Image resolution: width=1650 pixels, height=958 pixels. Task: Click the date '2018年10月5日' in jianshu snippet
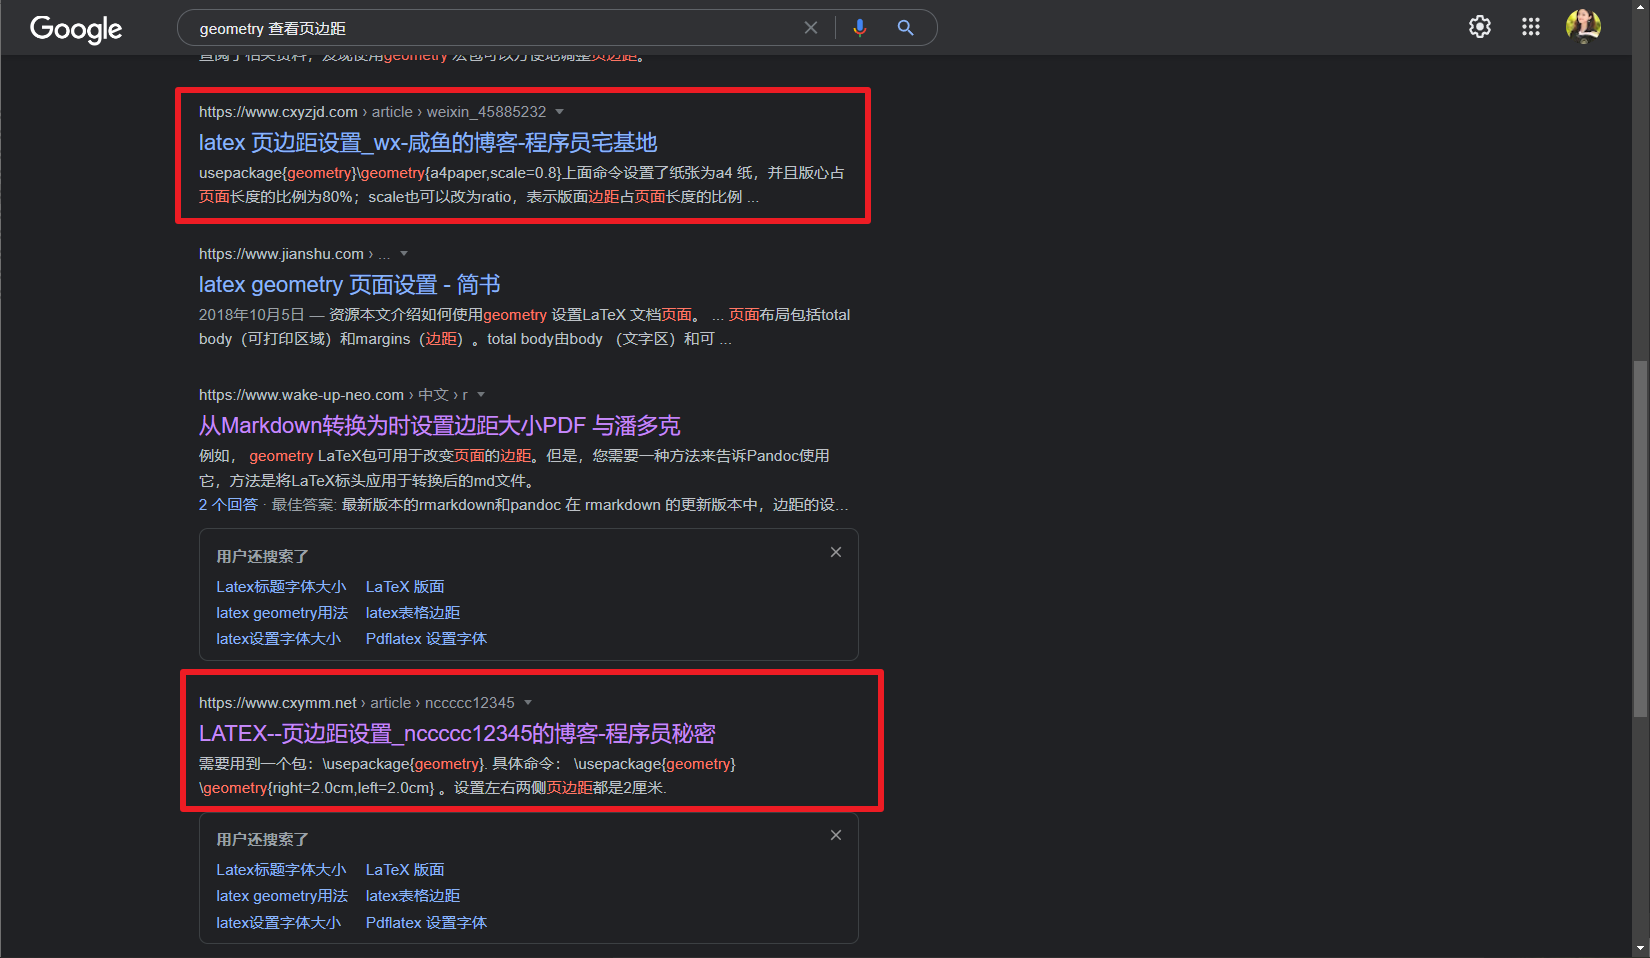pyautogui.click(x=251, y=315)
